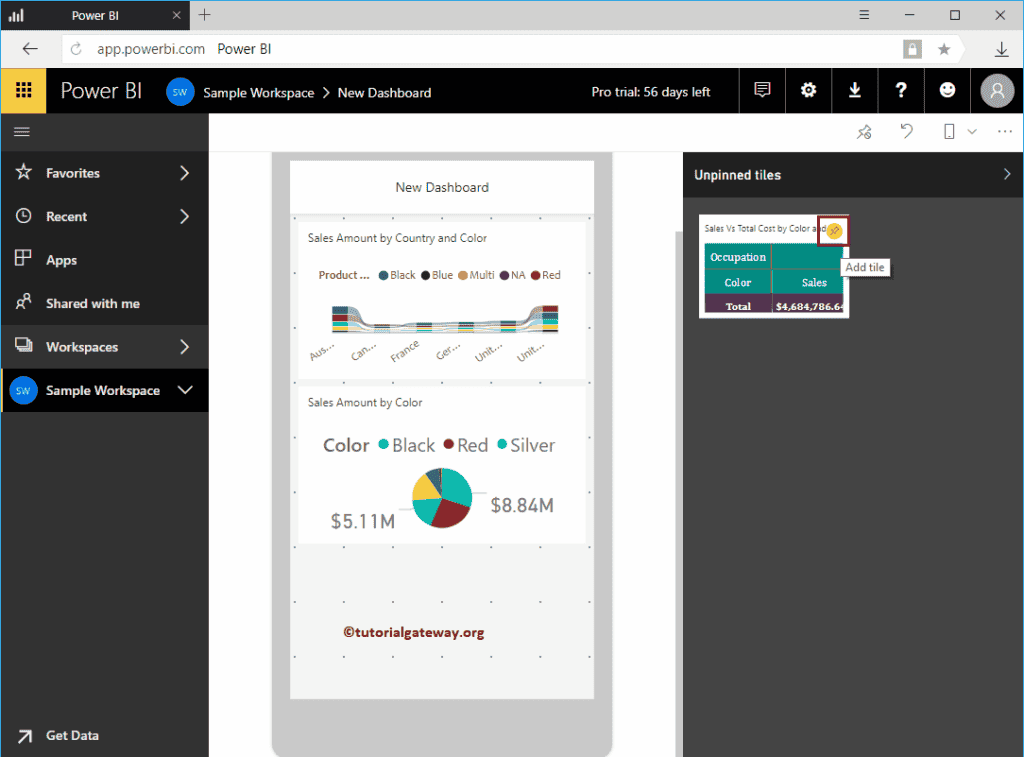The image size is (1024, 757).
Task: Click the header download arrow icon
Action: (854, 90)
